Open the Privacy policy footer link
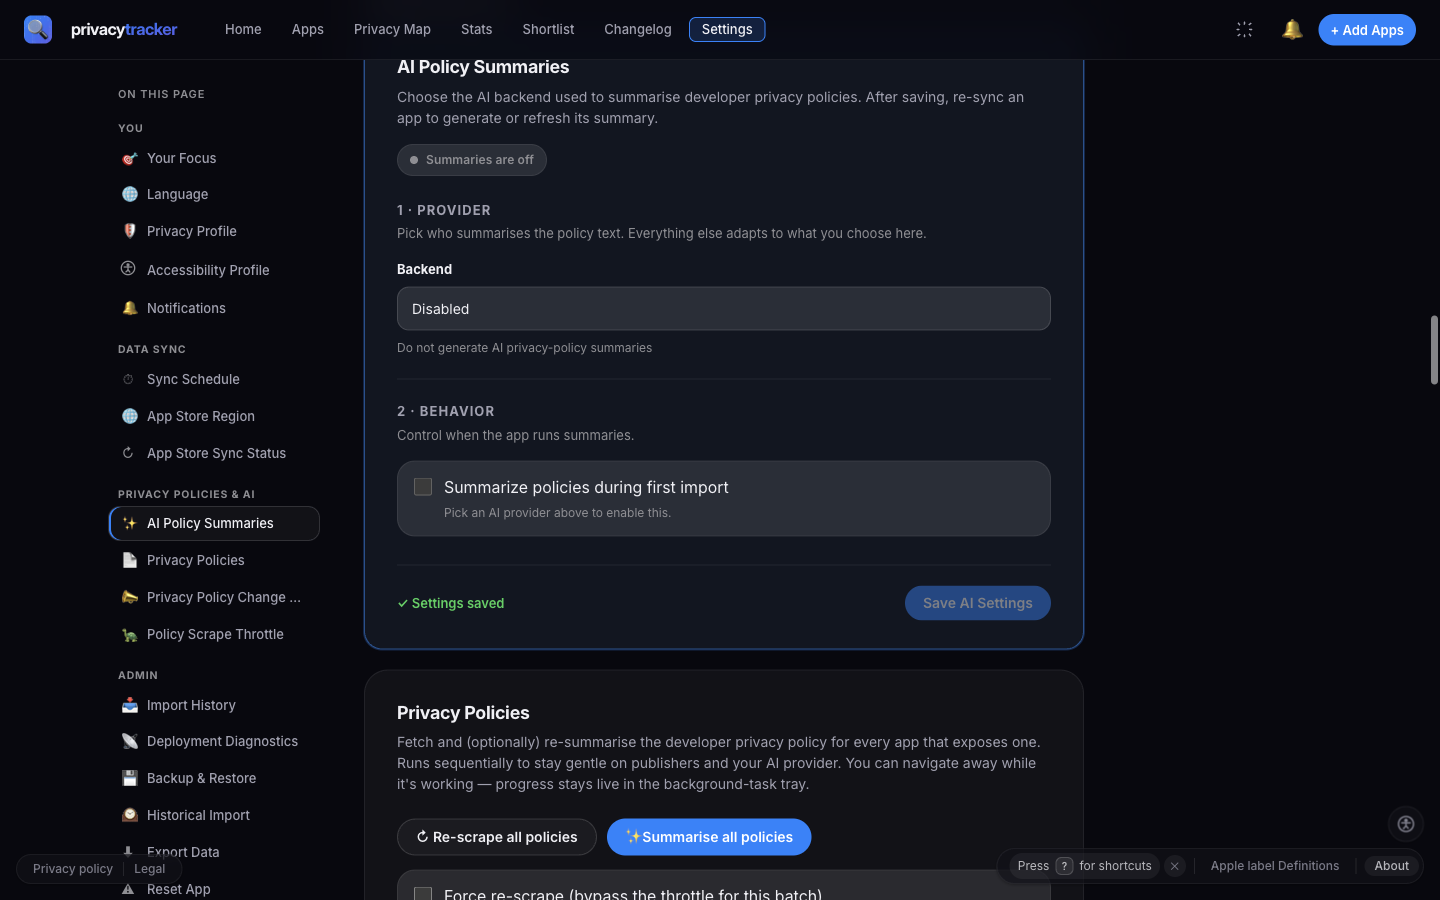1440x900 pixels. click(x=73, y=868)
